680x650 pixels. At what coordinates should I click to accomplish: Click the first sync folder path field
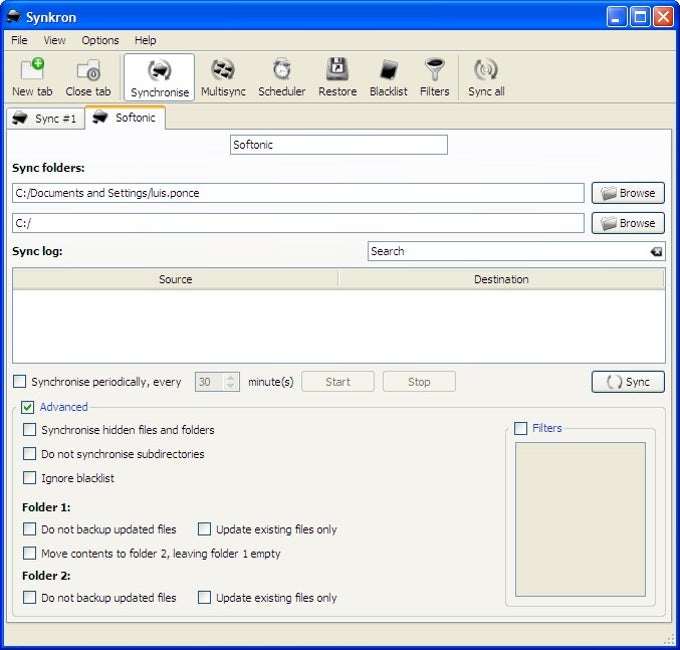pos(298,193)
